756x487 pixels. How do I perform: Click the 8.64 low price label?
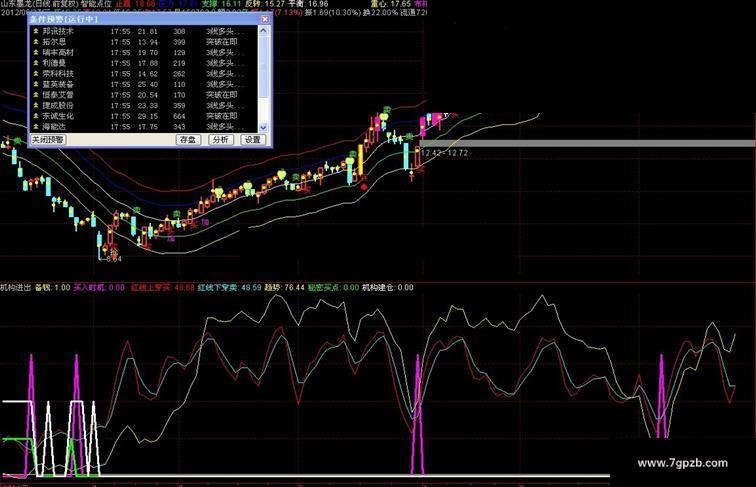[114, 259]
